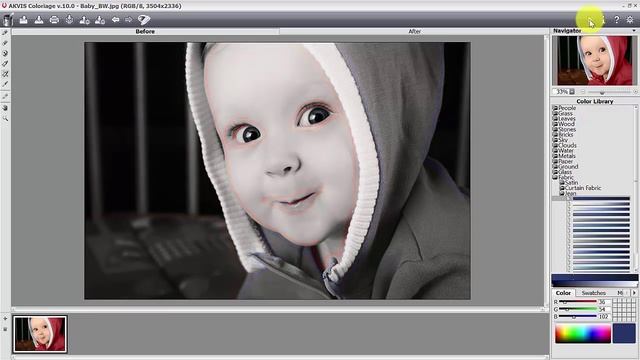Screen dimensions: 640x360
Task: Select the Curtain Fabric entry
Action: point(583,188)
